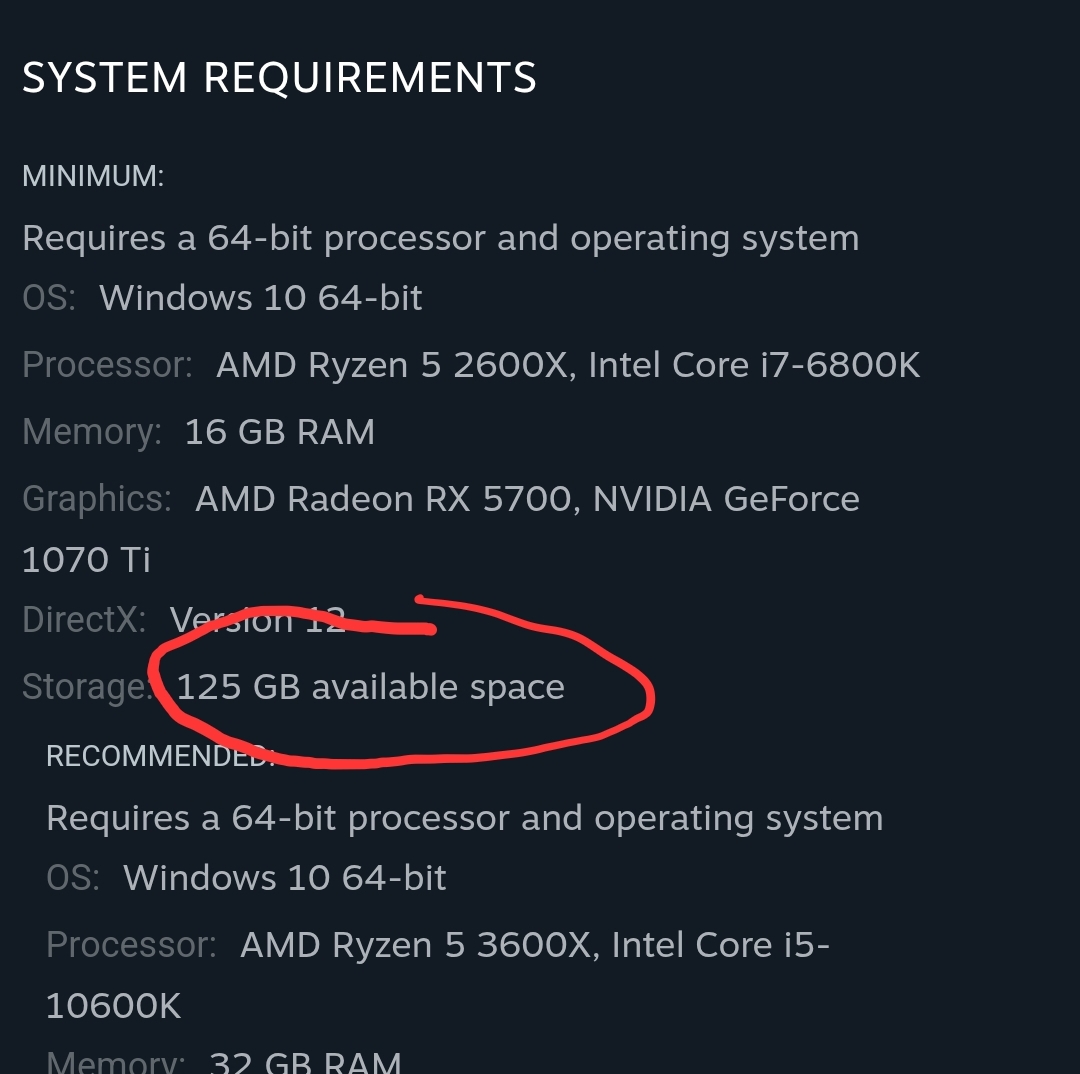Screen dimensions: 1080x1074
Task: Select minimum Windows 10 64-bit value
Action: pos(261,298)
